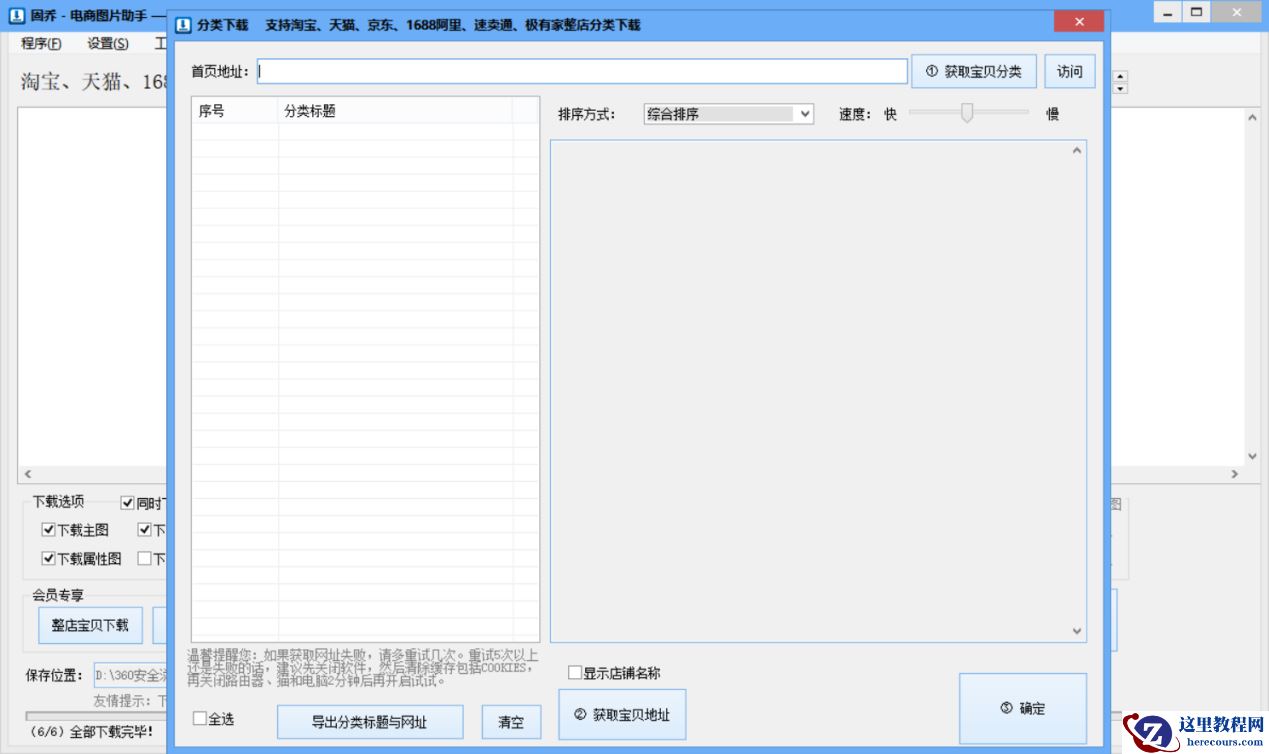Click the right list scroll-up arrow in dialog
Image resolution: width=1269 pixels, height=754 pixels.
pyautogui.click(x=1077, y=151)
